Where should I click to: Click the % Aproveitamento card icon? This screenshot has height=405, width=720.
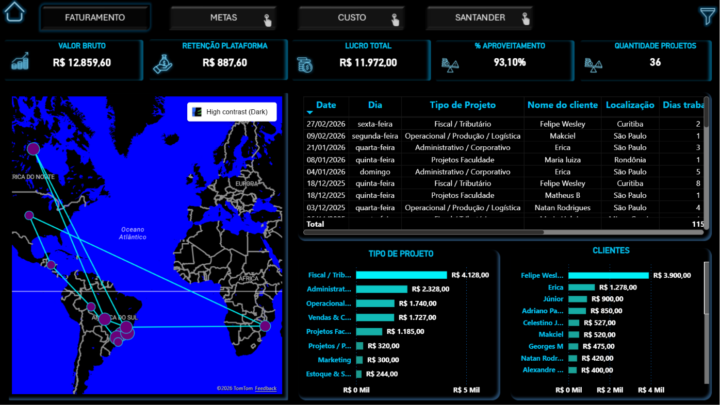(x=450, y=66)
